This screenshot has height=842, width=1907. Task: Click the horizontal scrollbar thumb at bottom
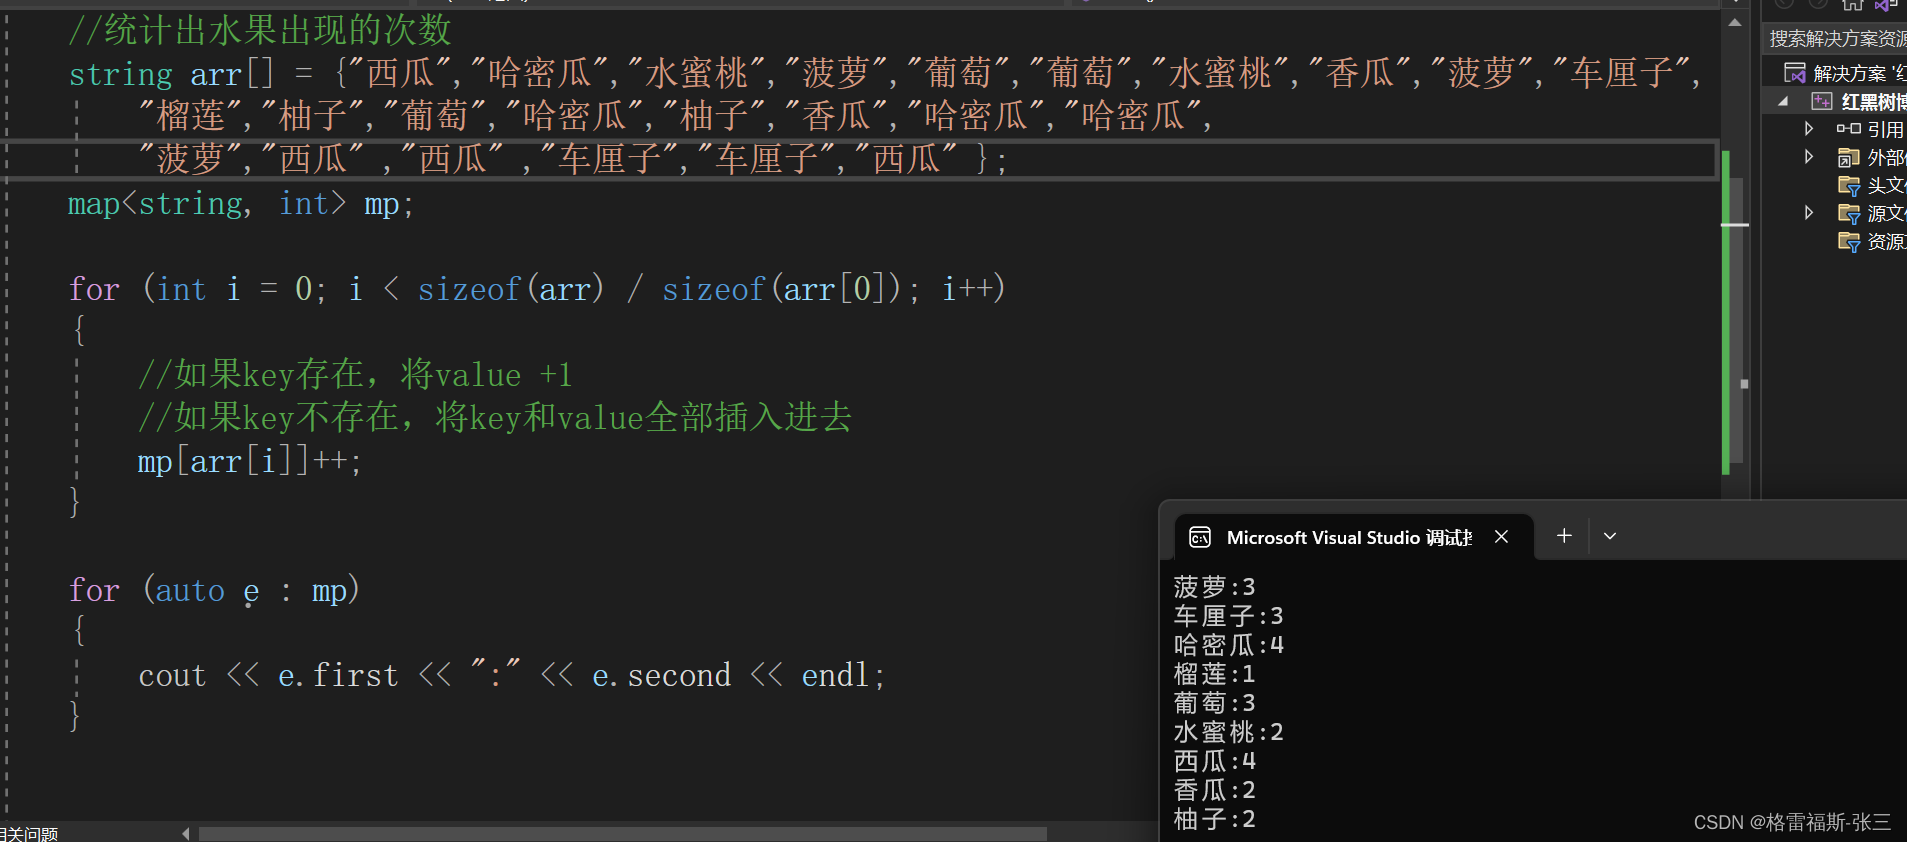point(623,833)
